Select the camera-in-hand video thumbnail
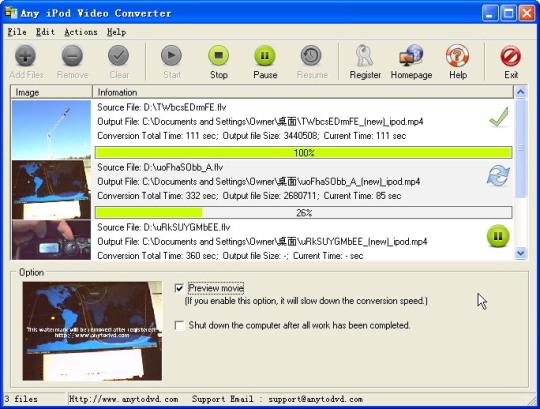The width and height of the screenshot is (540, 409). (x=51, y=240)
